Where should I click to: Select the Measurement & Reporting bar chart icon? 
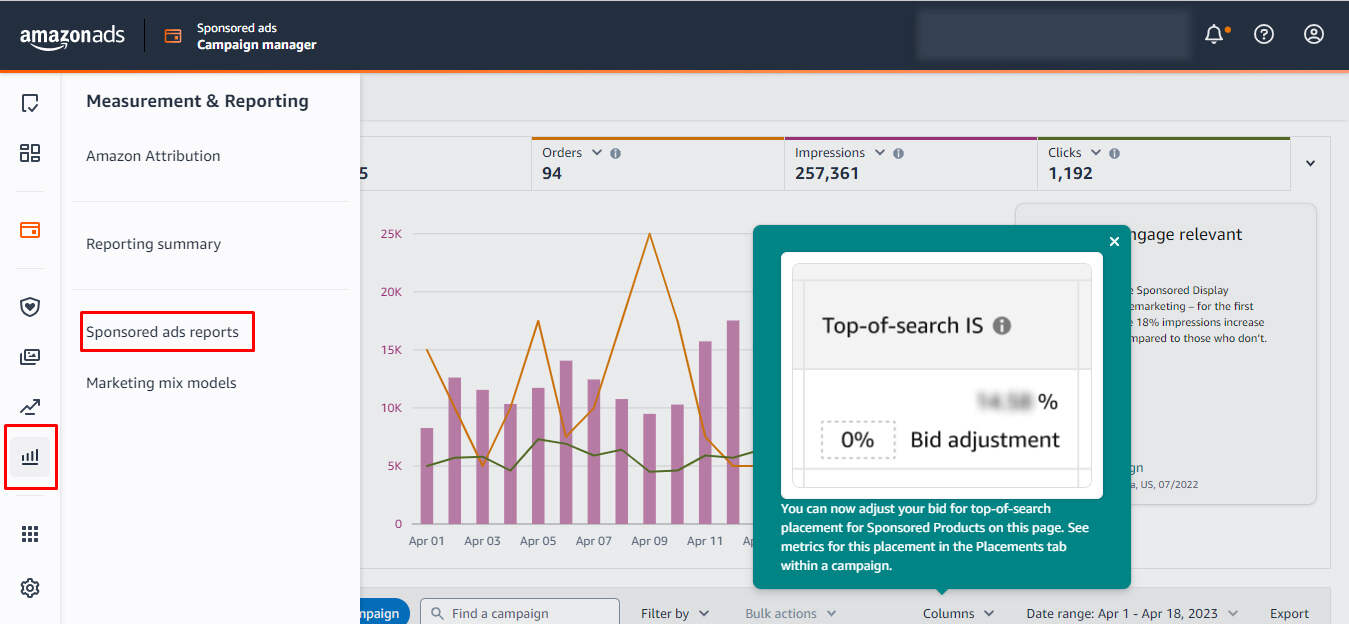(x=30, y=457)
